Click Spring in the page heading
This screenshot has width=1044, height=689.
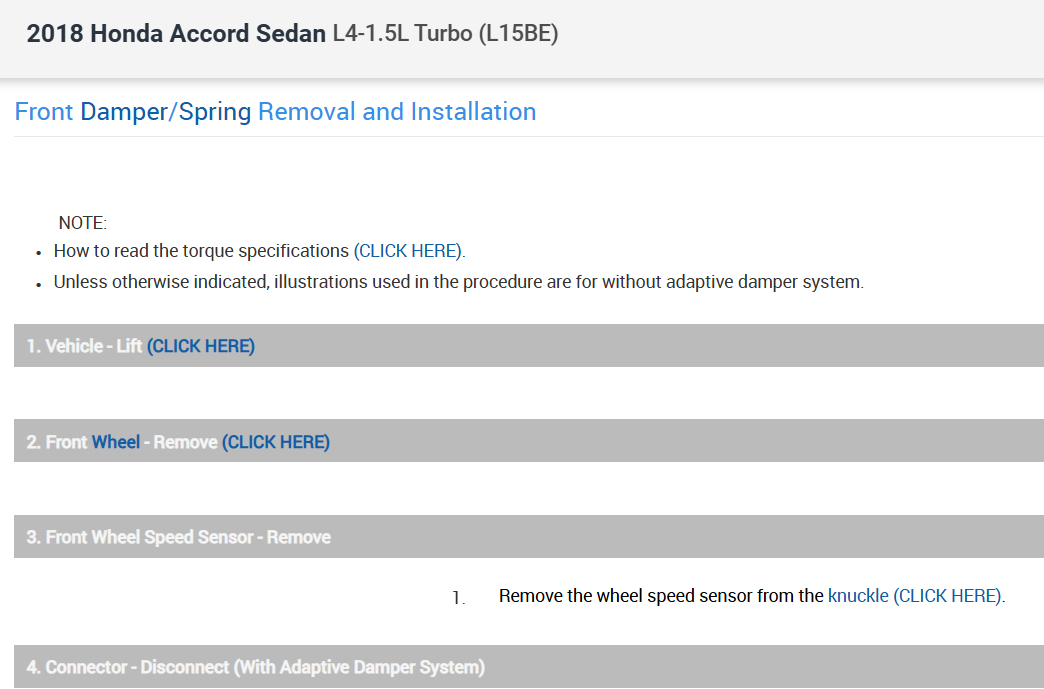pyautogui.click(x=215, y=112)
